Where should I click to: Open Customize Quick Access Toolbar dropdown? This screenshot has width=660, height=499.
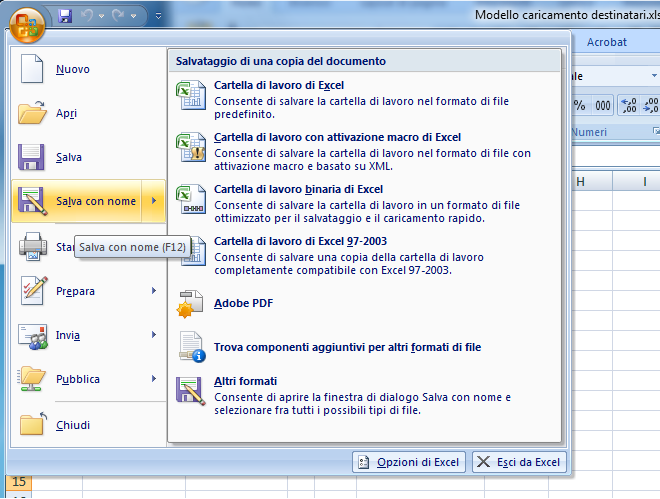pyautogui.click(x=158, y=16)
